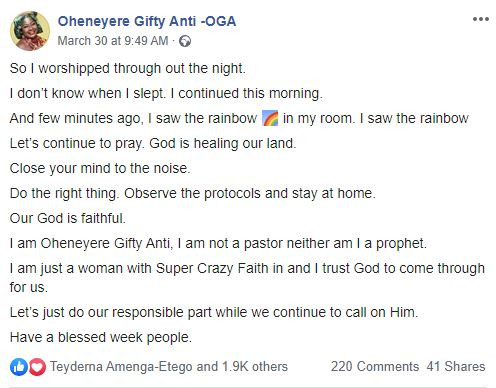Open the Oheneyere Gifty Anti -OGA profile name
496x388 pixels.
tap(147, 21)
